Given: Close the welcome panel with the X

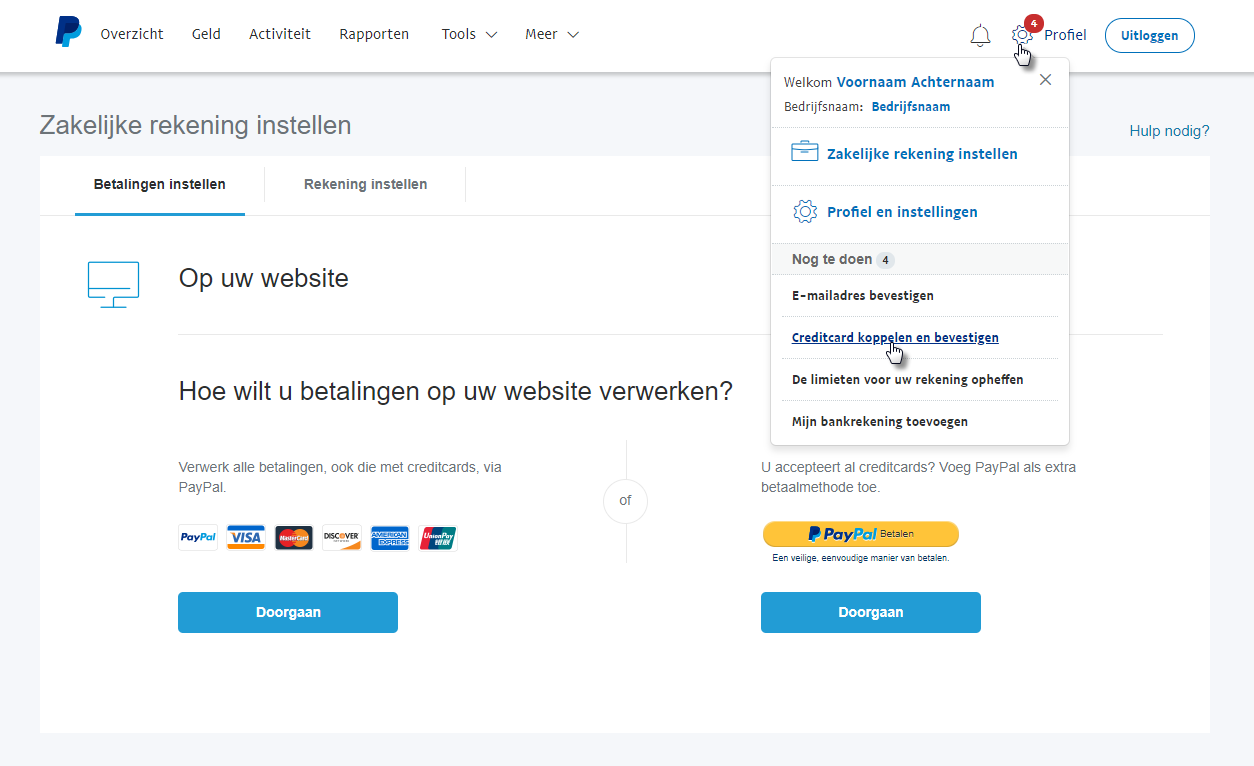Looking at the screenshot, I should 1045,79.
